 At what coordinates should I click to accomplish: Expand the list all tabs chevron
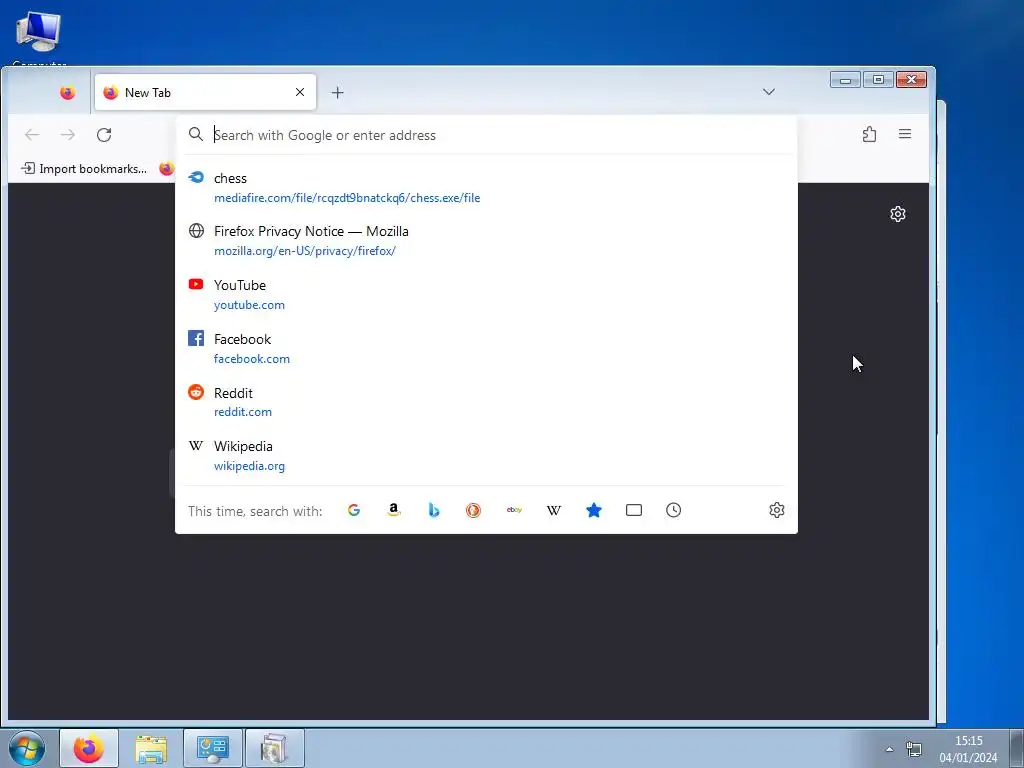(769, 92)
